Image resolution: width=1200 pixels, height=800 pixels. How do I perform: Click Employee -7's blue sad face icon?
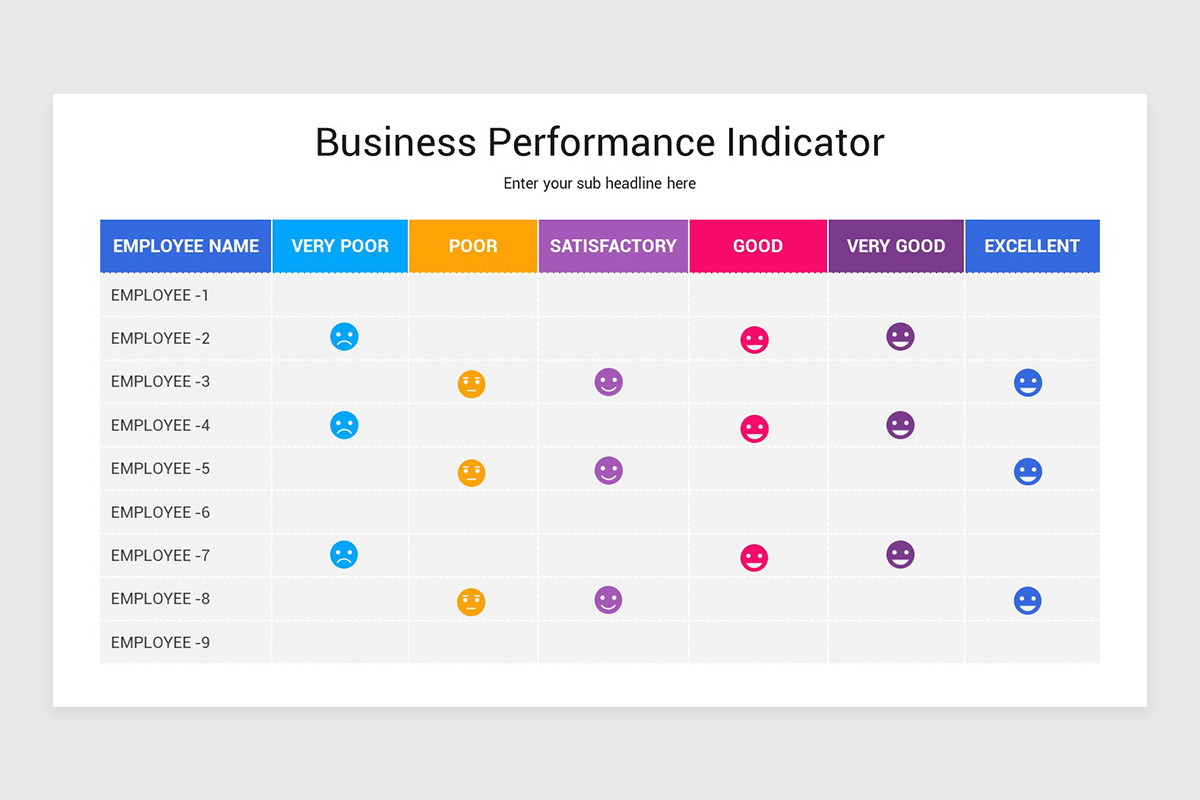pos(344,555)
